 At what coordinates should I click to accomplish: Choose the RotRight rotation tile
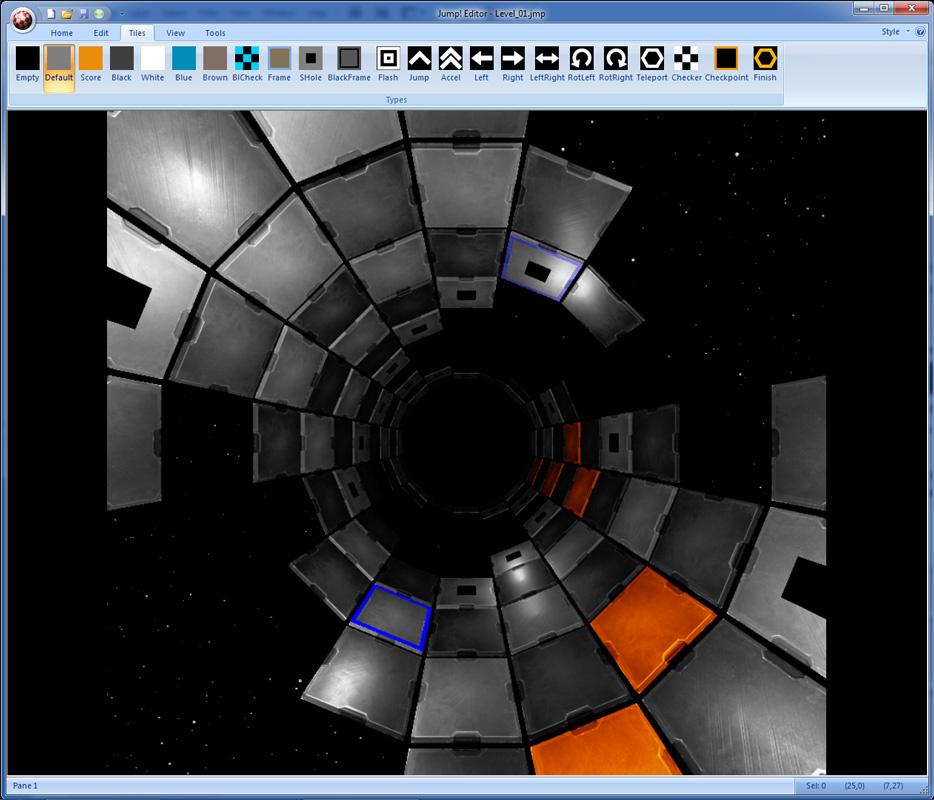(615, 64)
